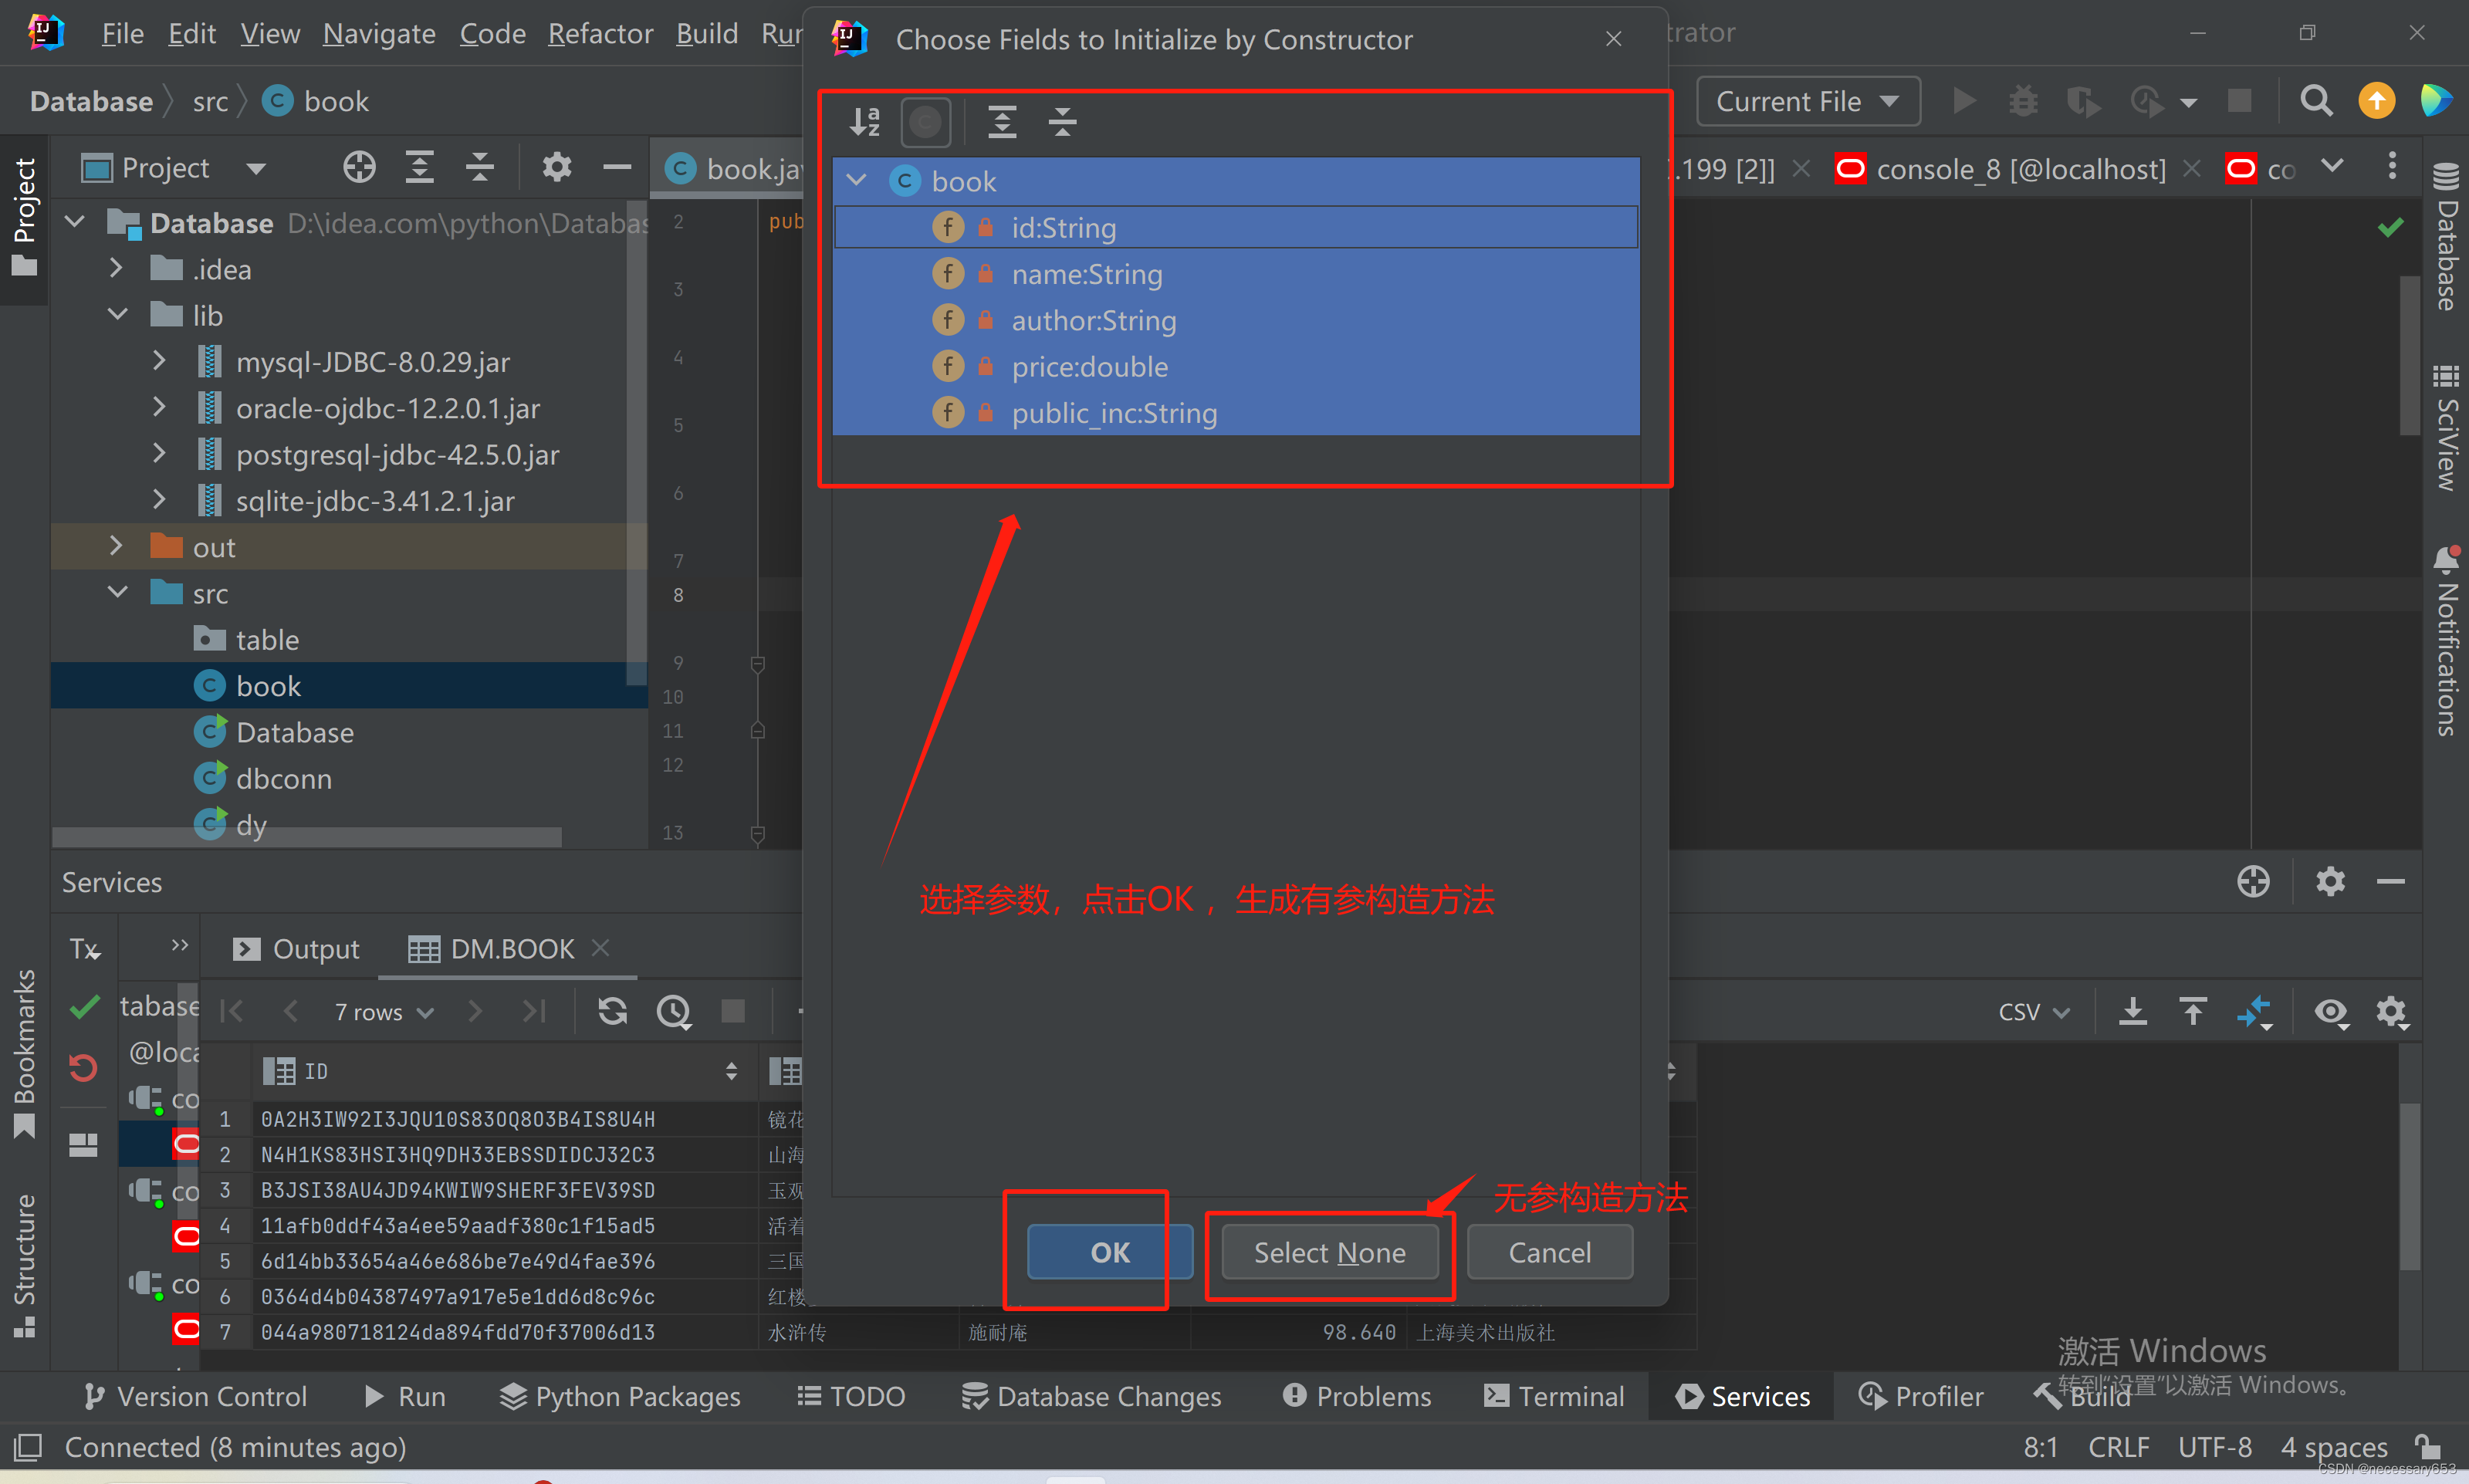
Task: Toggle the value preview eye in grid toolbar
Action: click(2332, 1013)
